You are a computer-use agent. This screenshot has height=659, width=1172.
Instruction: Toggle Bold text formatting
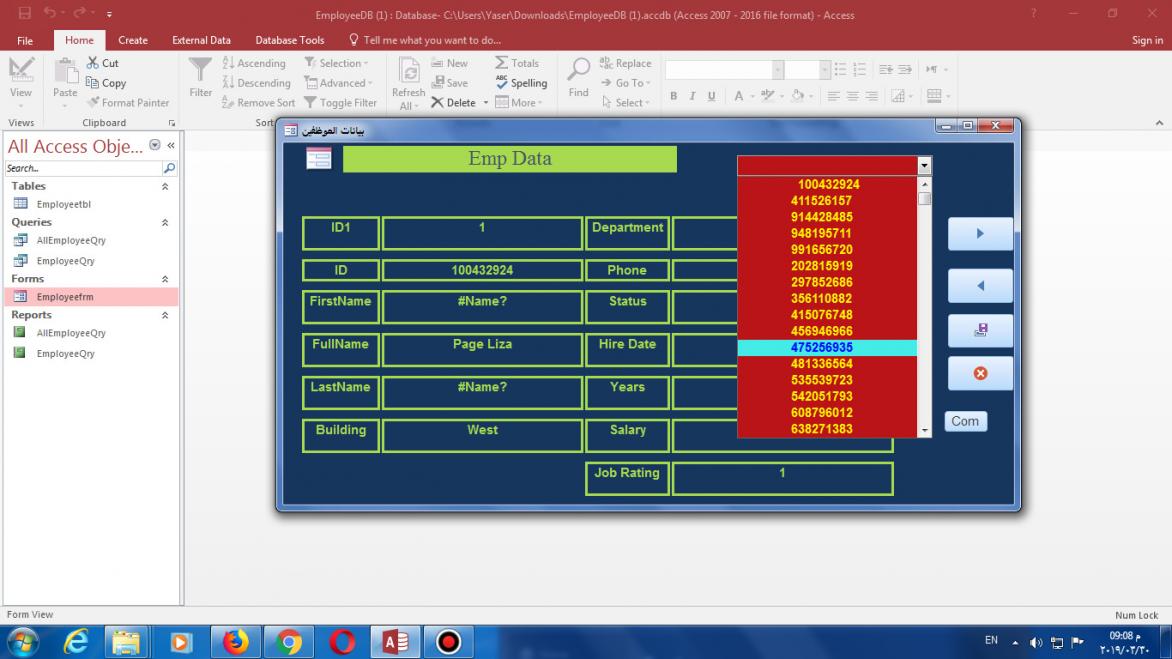click(x=673, y=96)
